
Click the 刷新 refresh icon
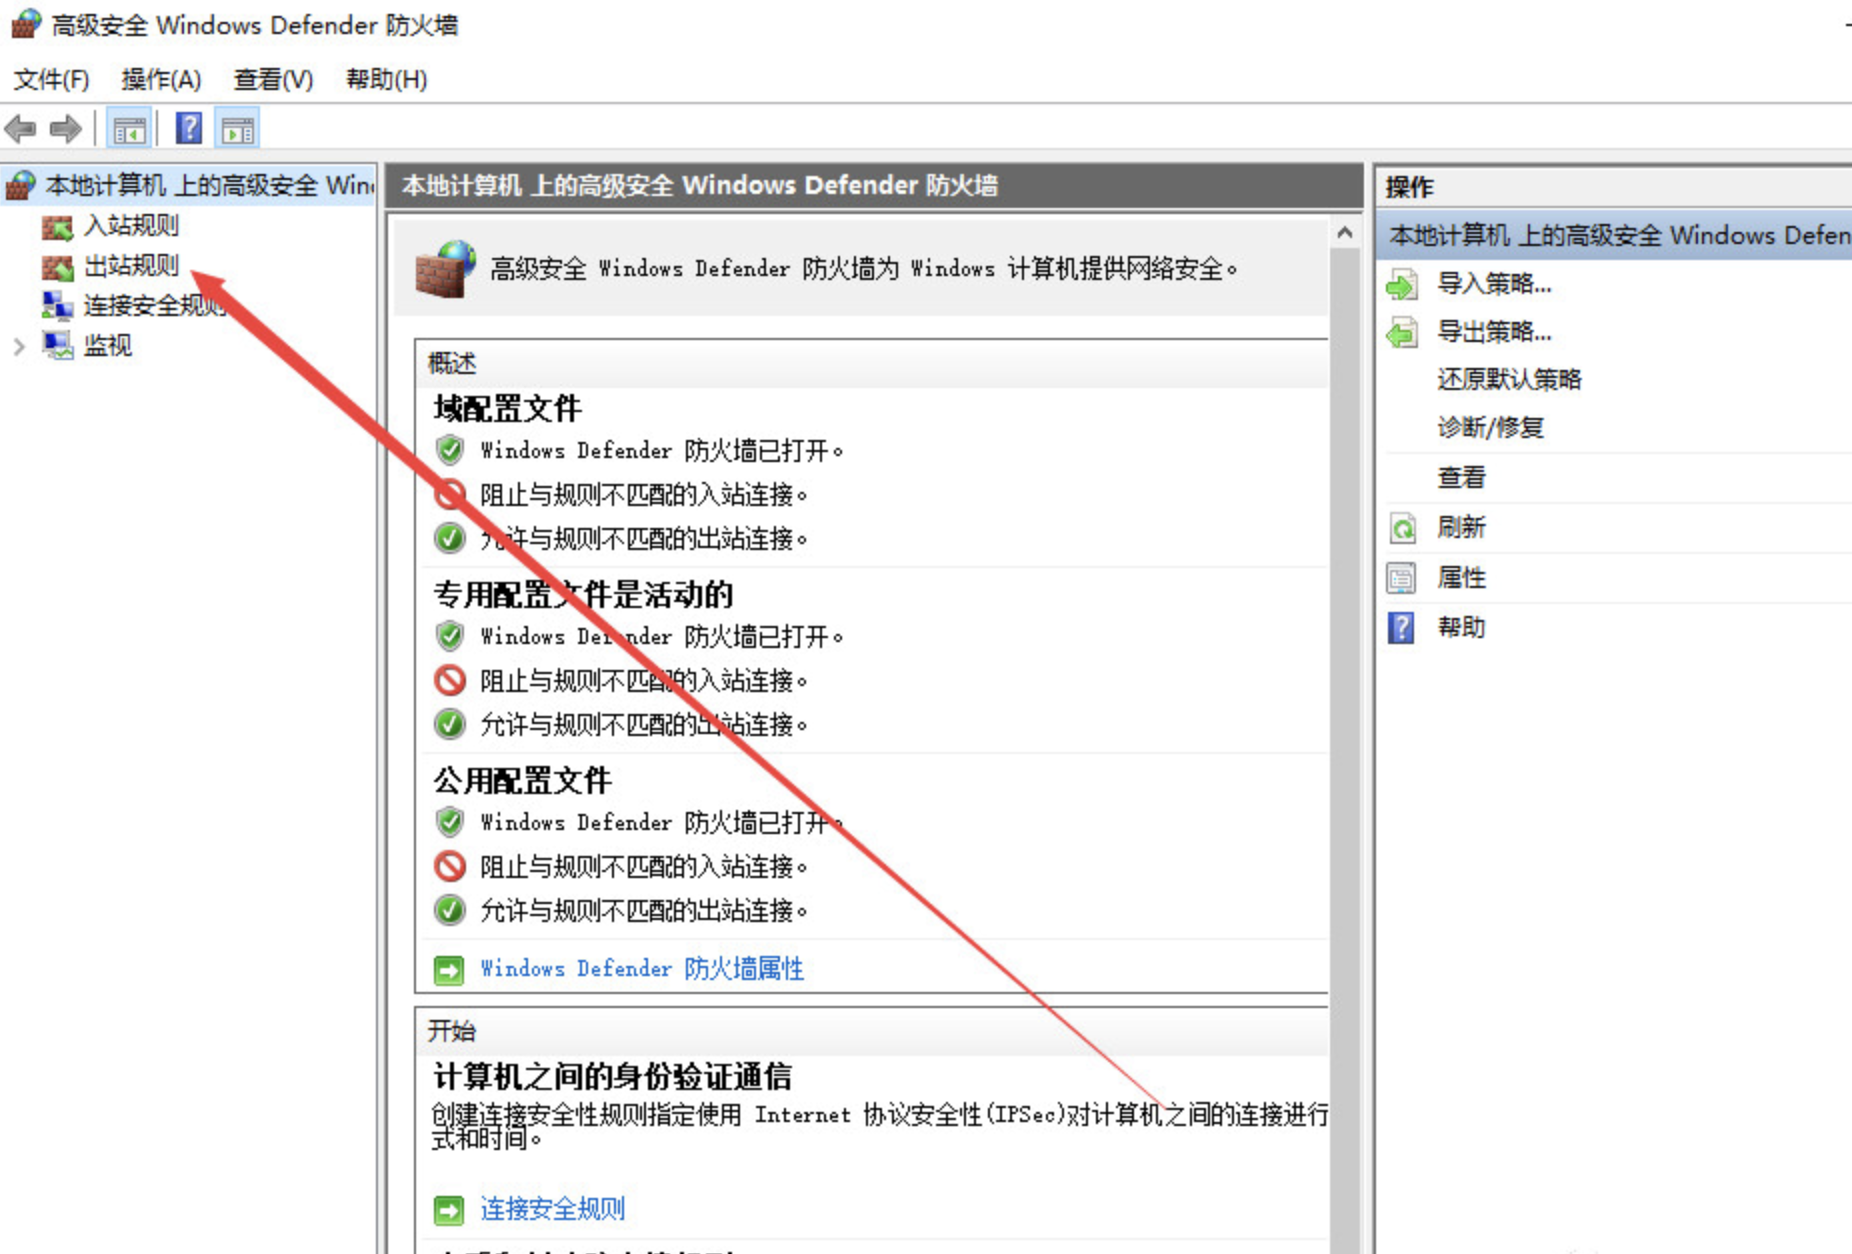1402,528
